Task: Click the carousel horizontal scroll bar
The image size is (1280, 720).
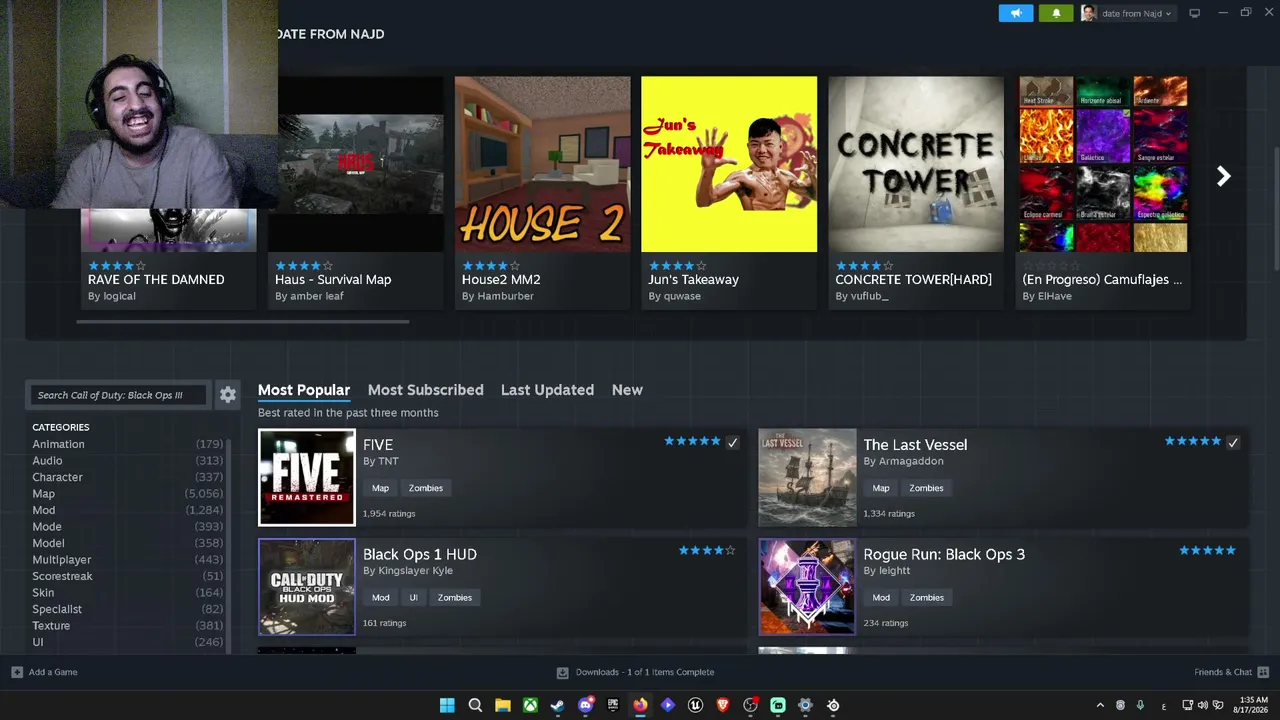Action: coord(243,322)
